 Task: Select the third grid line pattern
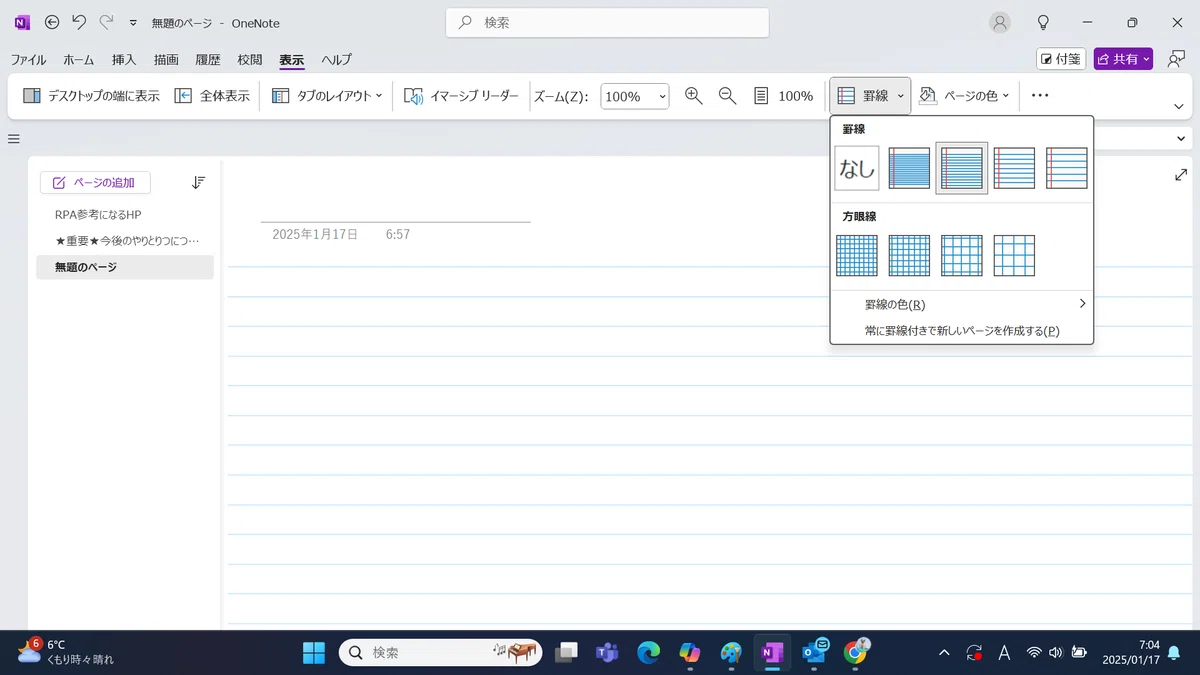(962, 256)
